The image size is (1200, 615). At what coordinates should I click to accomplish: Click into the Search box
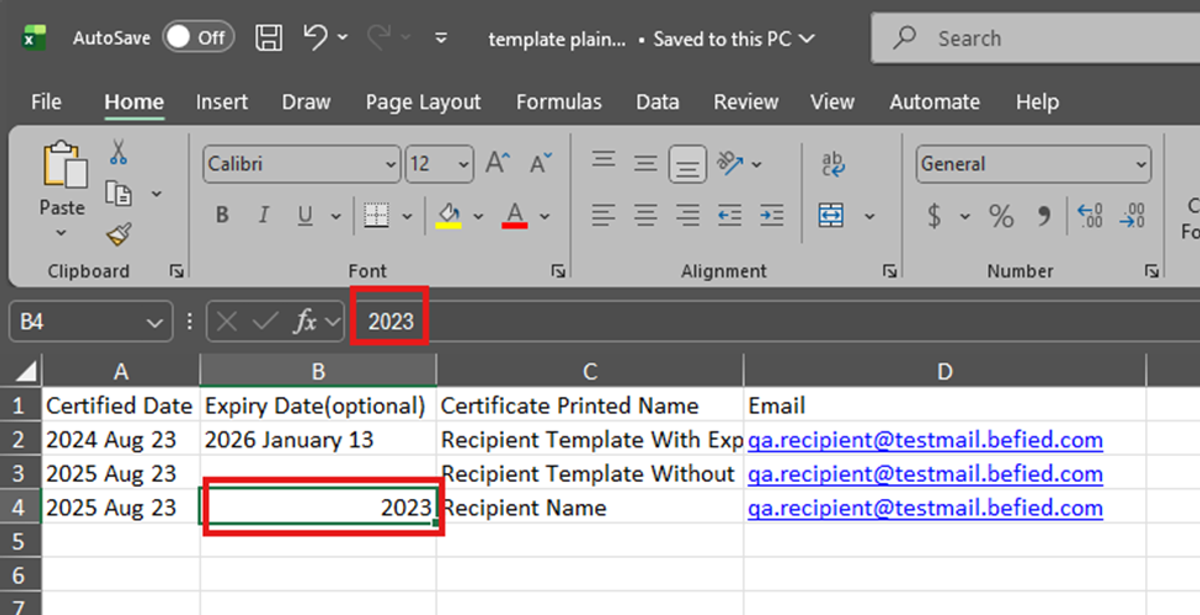[1035, 39]
